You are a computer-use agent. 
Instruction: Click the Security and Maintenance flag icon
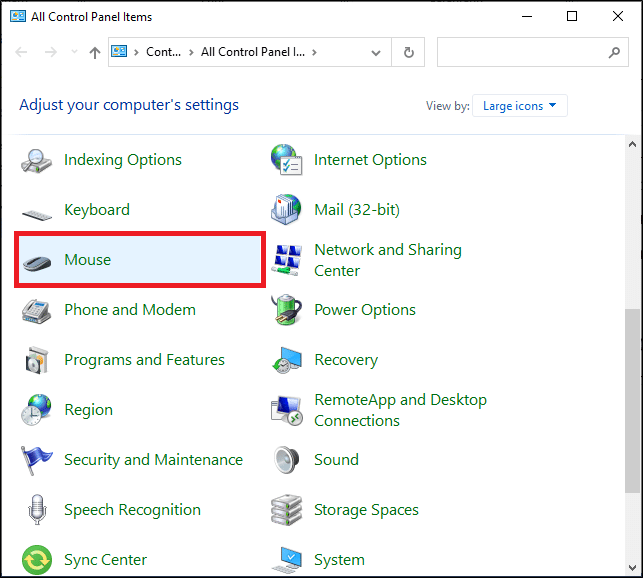tap(37, 460)
